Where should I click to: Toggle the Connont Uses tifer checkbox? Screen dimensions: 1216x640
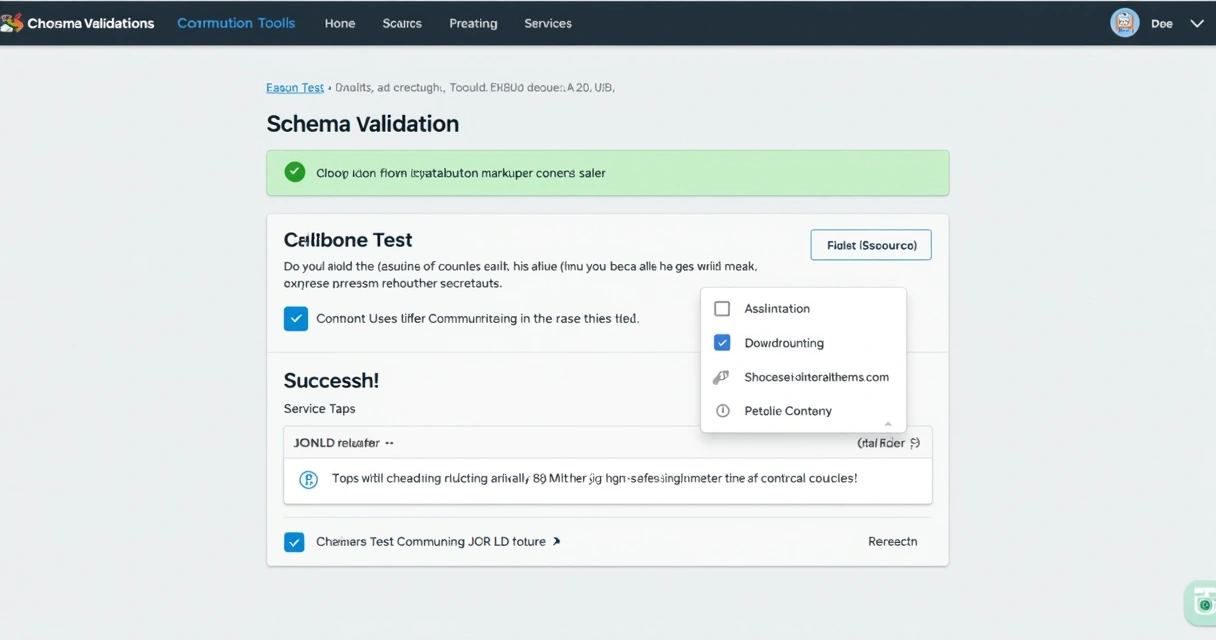(296, 319)
